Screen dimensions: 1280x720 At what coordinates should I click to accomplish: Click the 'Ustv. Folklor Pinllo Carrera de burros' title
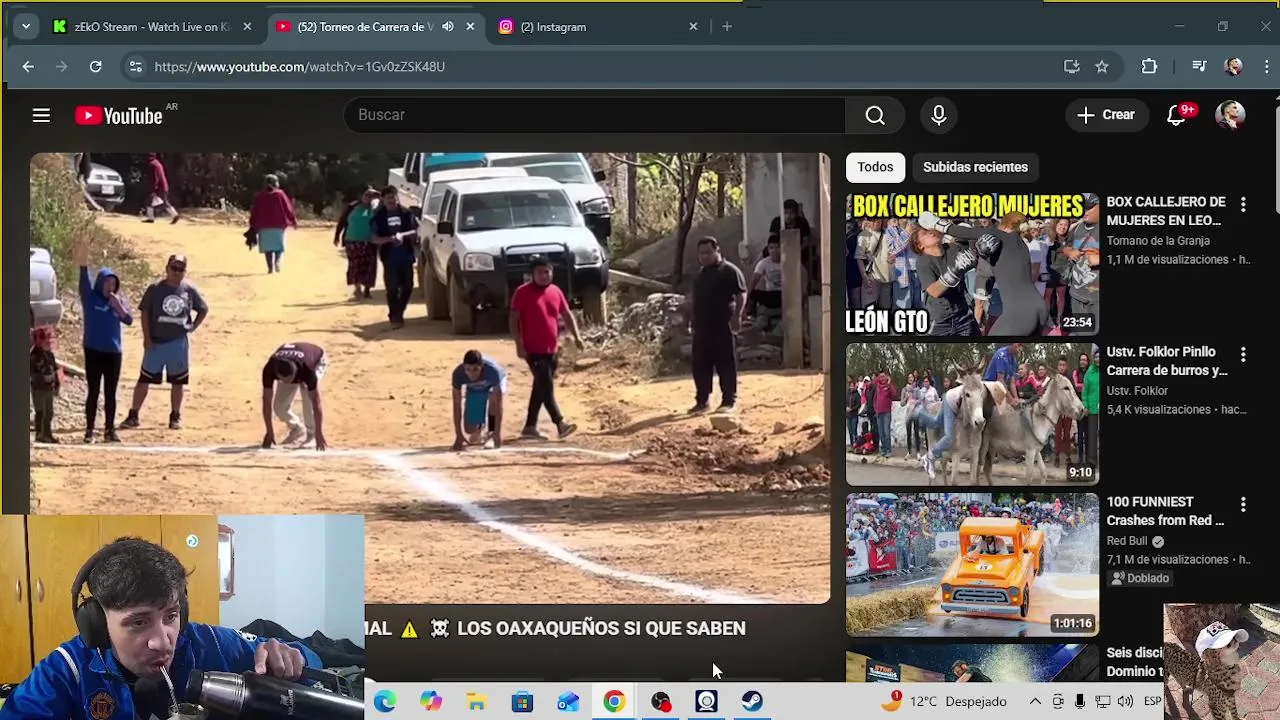coord(1166,361)
